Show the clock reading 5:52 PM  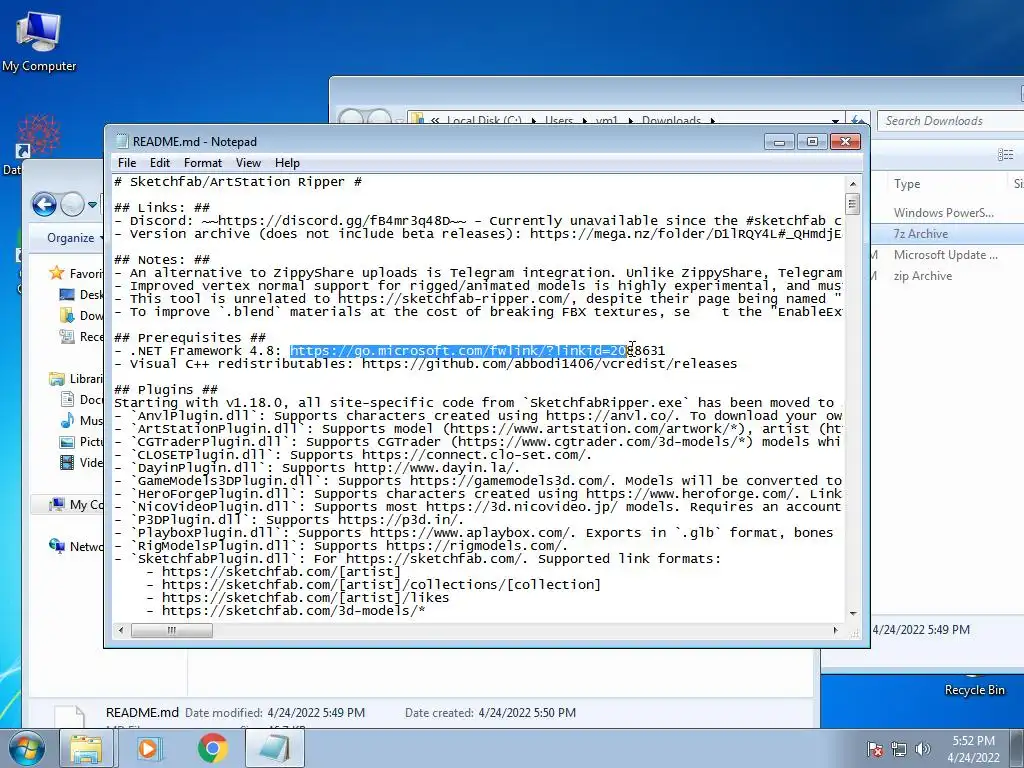[973, 741]
